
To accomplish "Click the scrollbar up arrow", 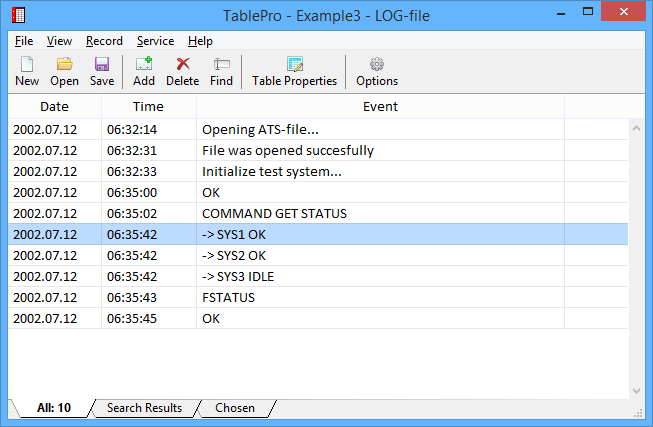I will [x=636, y=128].
